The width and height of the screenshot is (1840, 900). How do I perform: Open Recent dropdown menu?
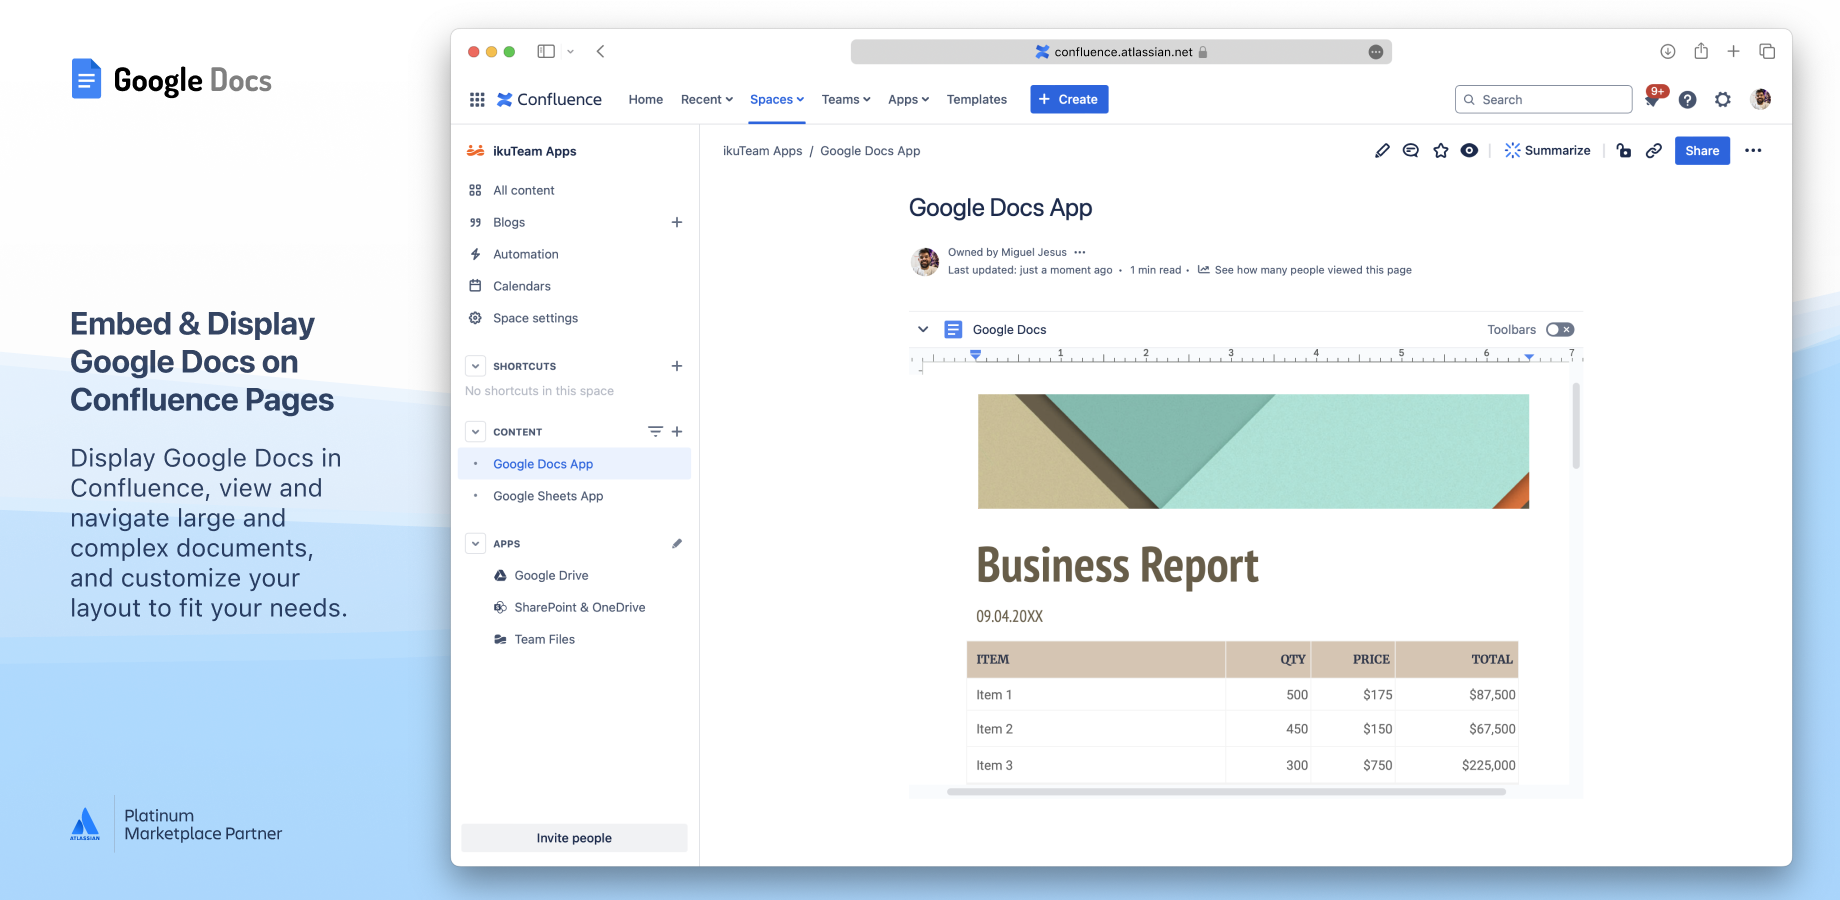point(707,99)
